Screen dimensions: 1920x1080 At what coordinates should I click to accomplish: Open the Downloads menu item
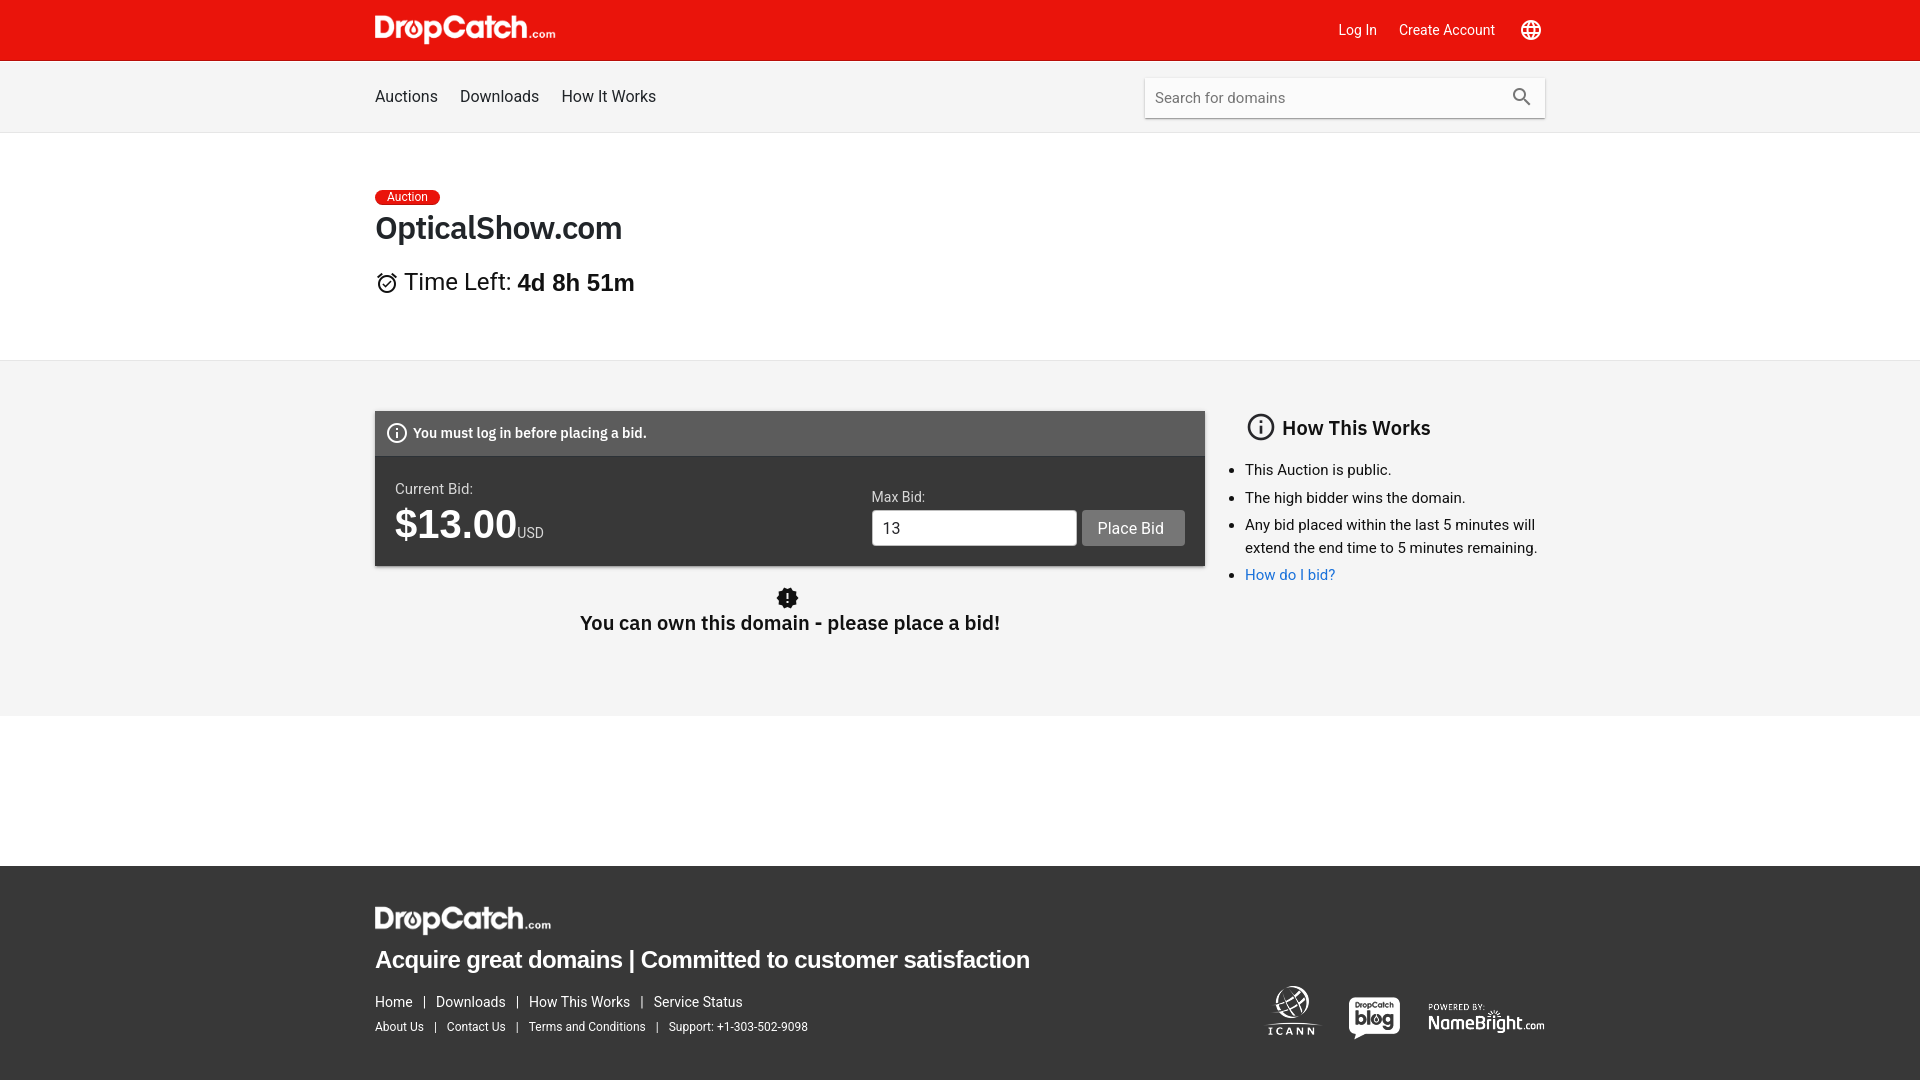pos(499,97)
